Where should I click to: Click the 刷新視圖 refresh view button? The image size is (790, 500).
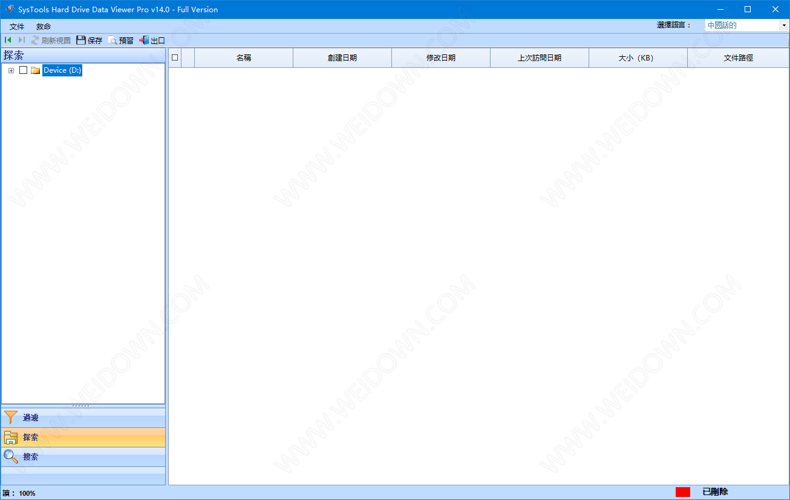[50, 40]
